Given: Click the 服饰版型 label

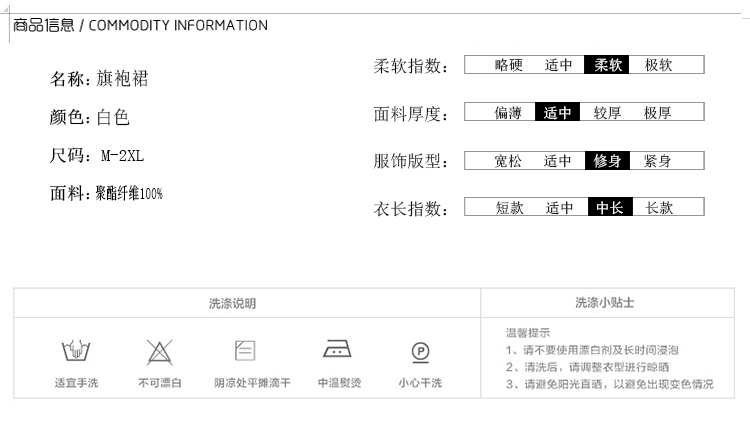Looking at the screenshot, I should click(x=410, y=161).
